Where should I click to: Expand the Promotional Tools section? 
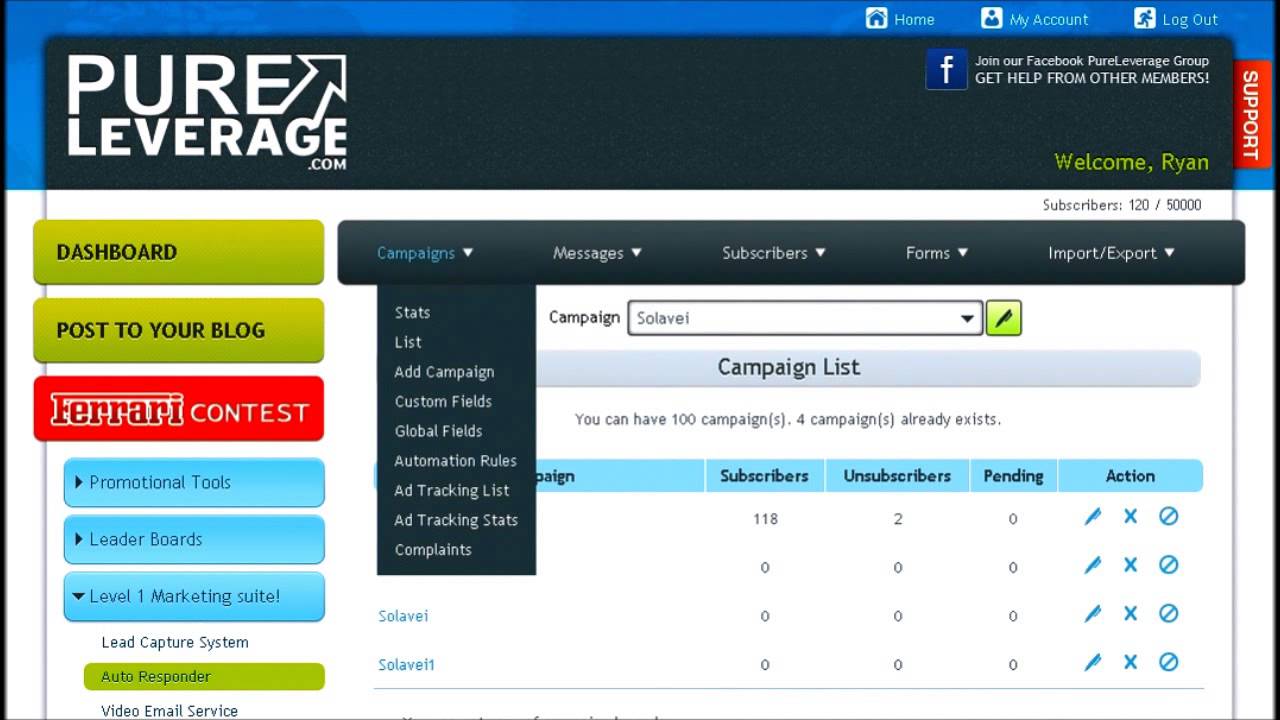click(194, 483)
